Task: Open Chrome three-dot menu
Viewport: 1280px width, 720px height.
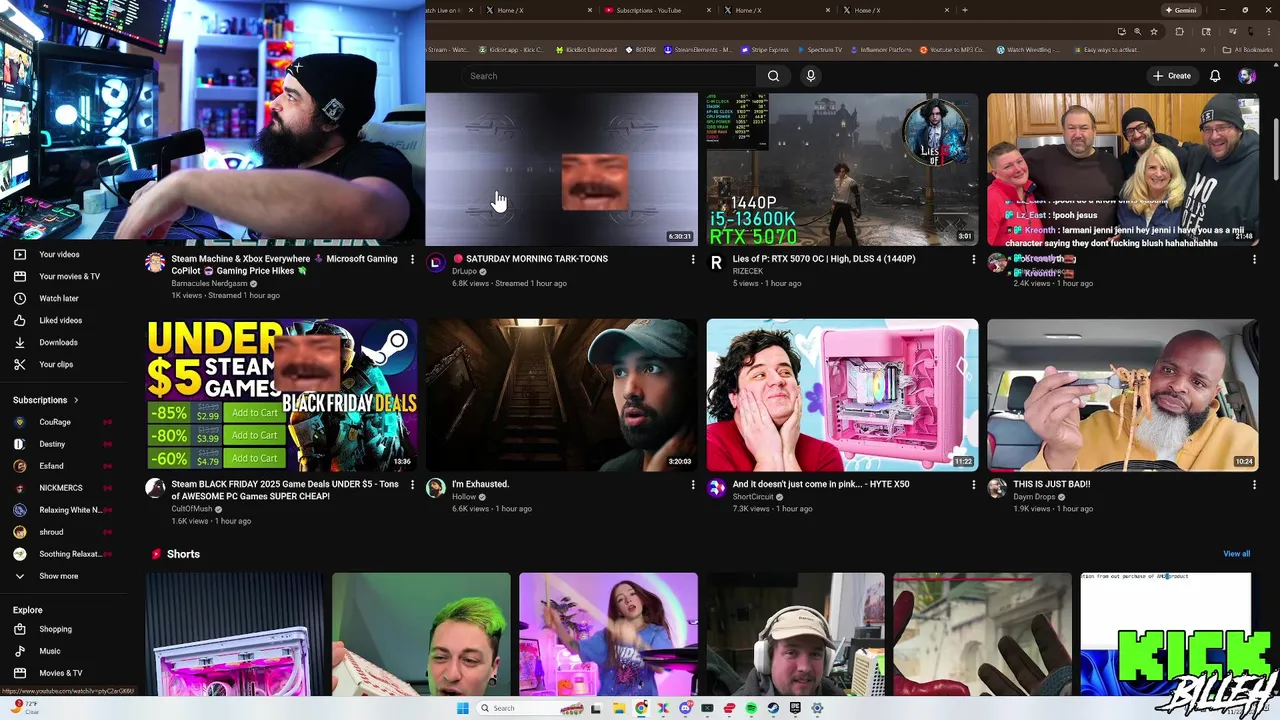Action: (x=1269, y=31)
